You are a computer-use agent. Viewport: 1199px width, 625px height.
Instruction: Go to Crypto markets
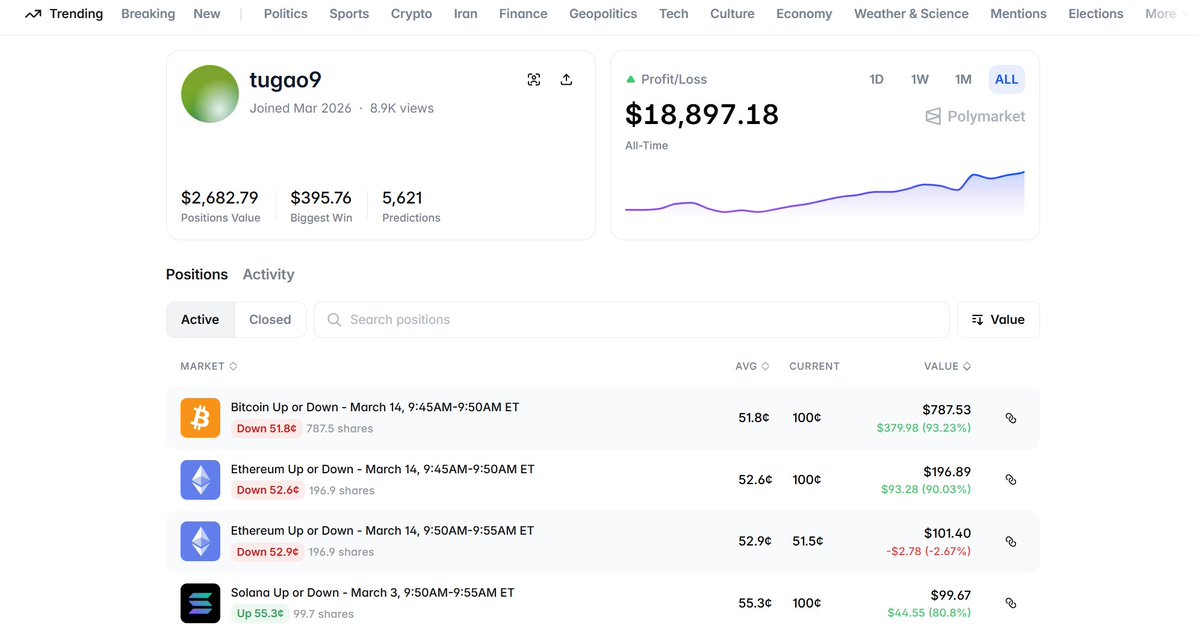pyautogui.click(x=411, y=14)
